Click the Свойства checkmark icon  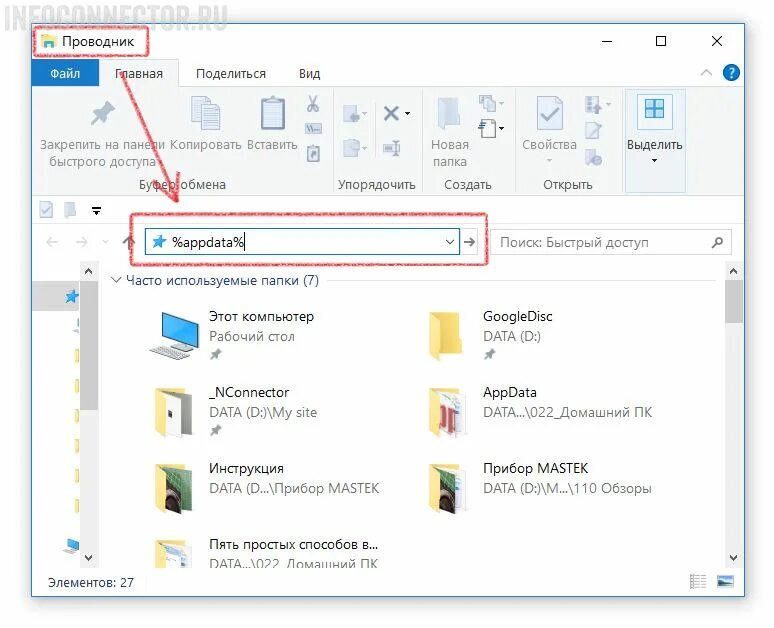(x=549, y=114)
